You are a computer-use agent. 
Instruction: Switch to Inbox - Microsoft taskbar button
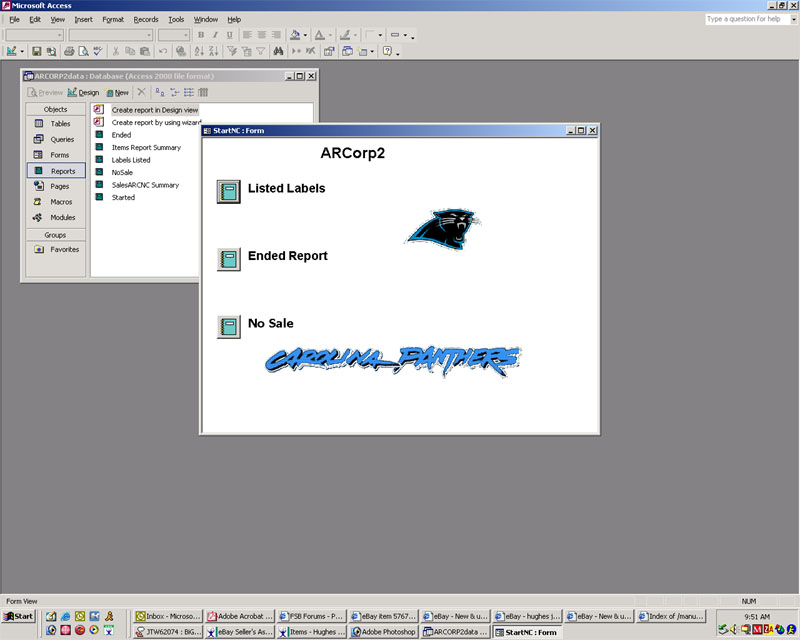[x=168, y=616]
